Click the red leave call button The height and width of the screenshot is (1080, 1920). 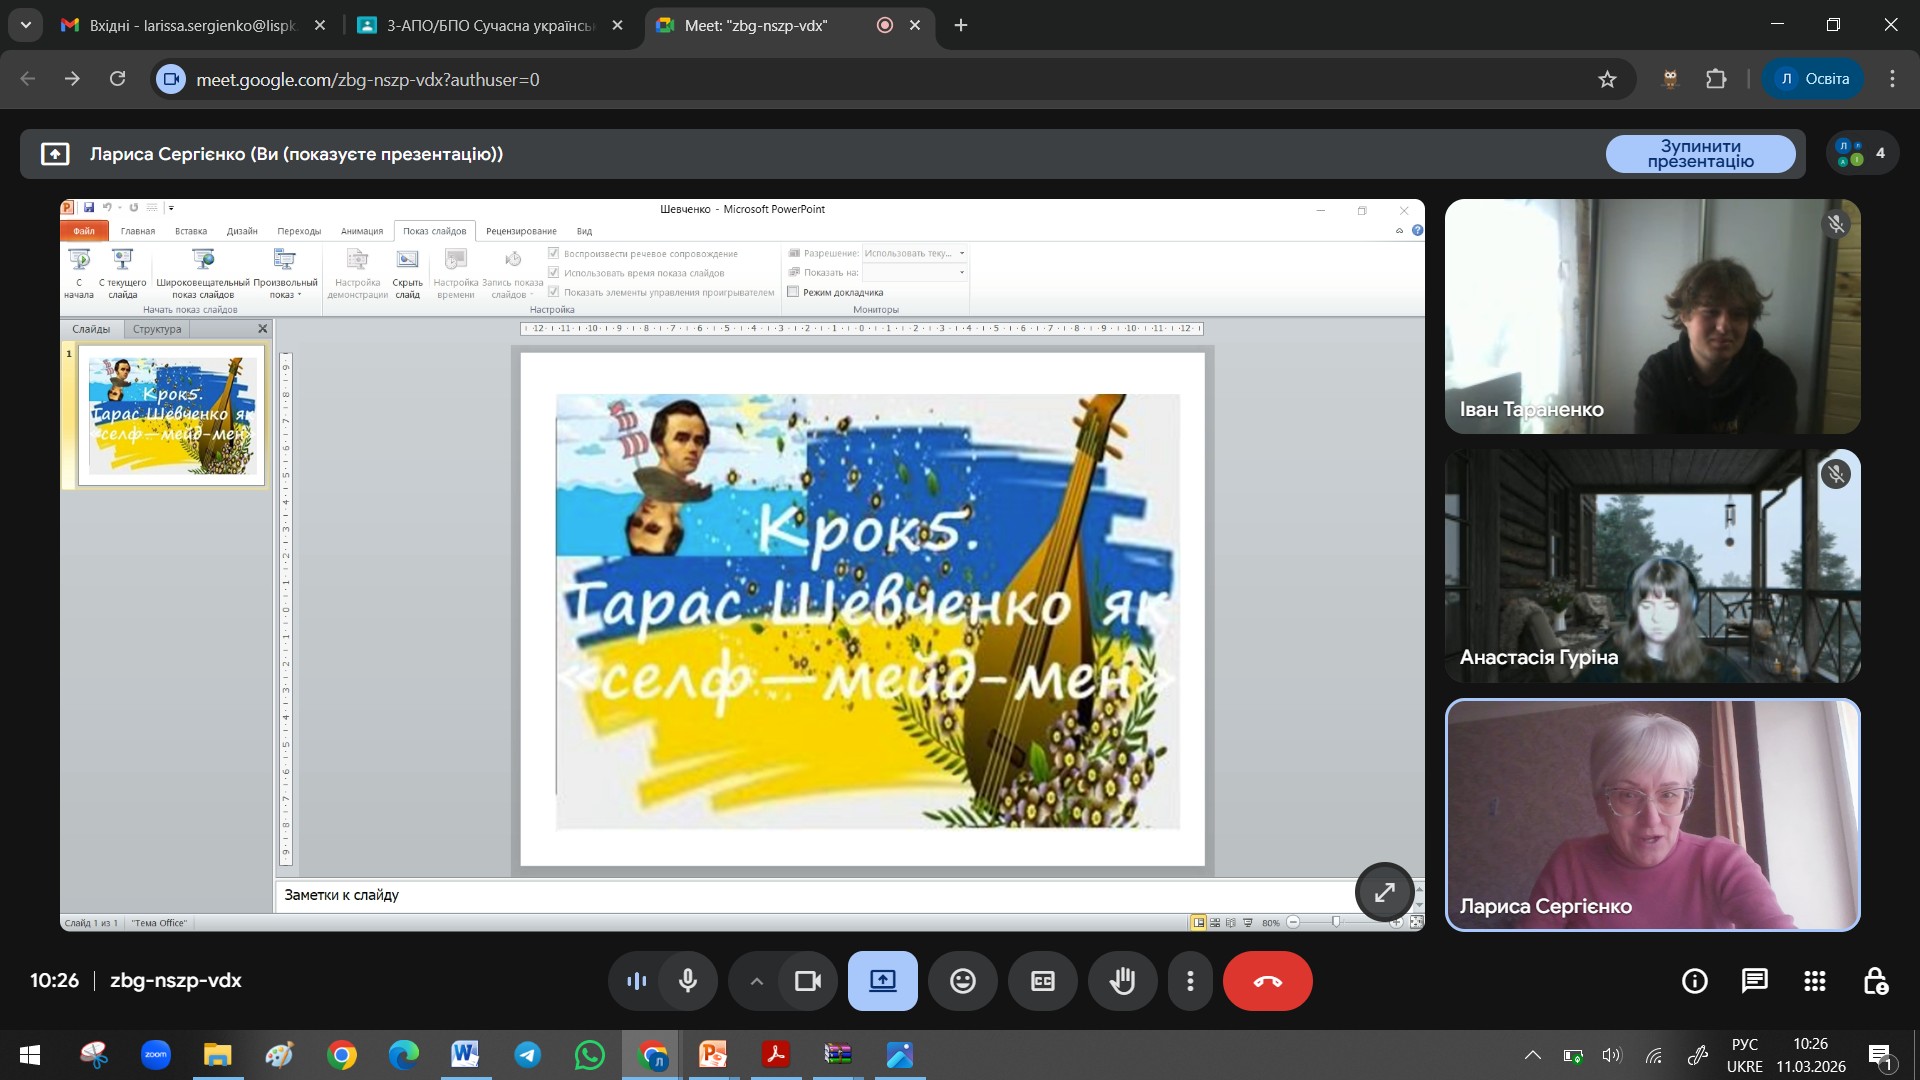pos(1267,981)
